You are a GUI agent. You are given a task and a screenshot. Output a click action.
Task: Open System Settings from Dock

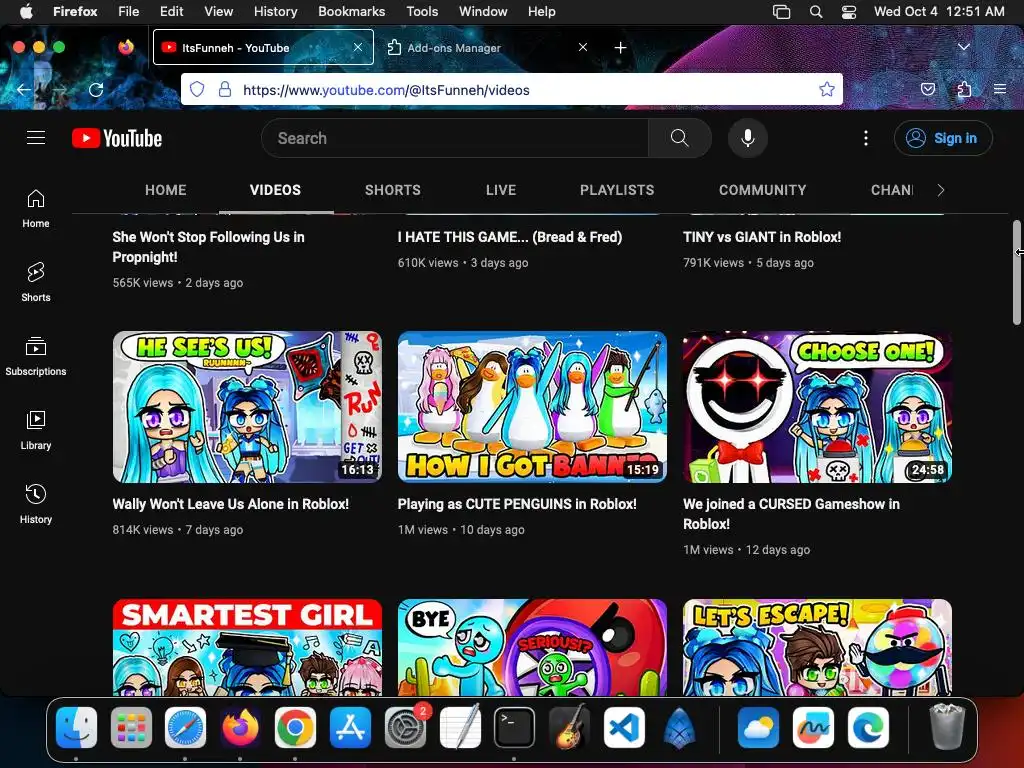tap(405, 728)
